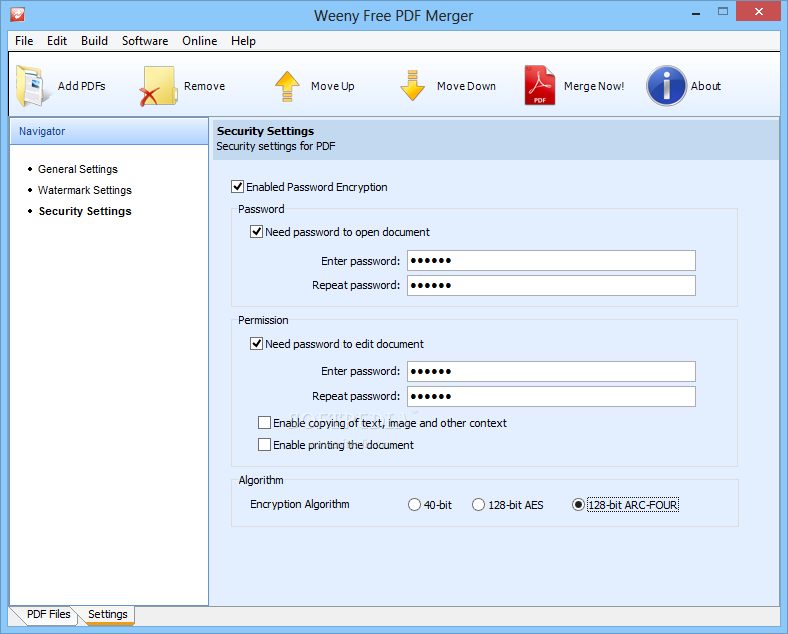Open the Help menu
Screen dimensions: 788x634
[243, 41]
